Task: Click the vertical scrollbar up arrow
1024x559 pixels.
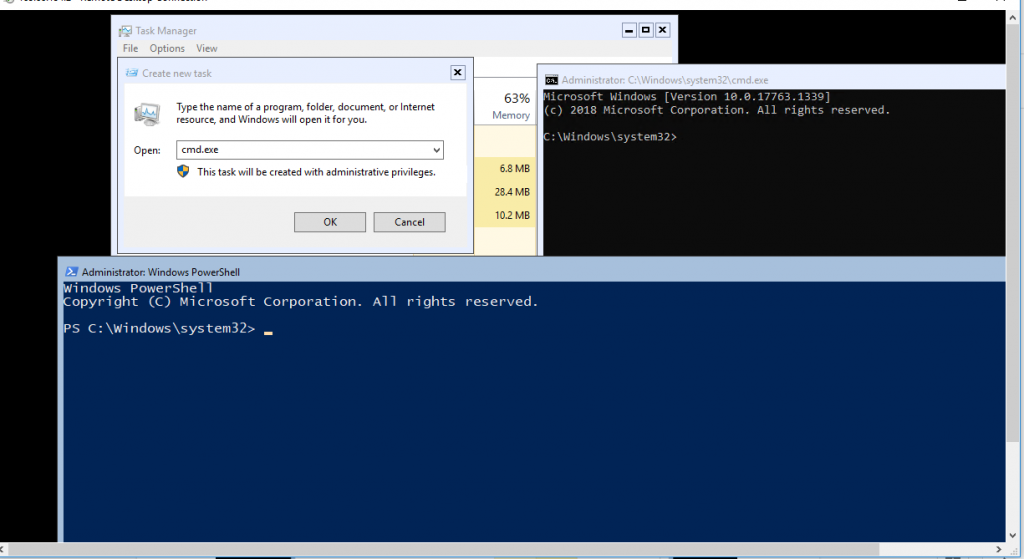Action: 1012,18
